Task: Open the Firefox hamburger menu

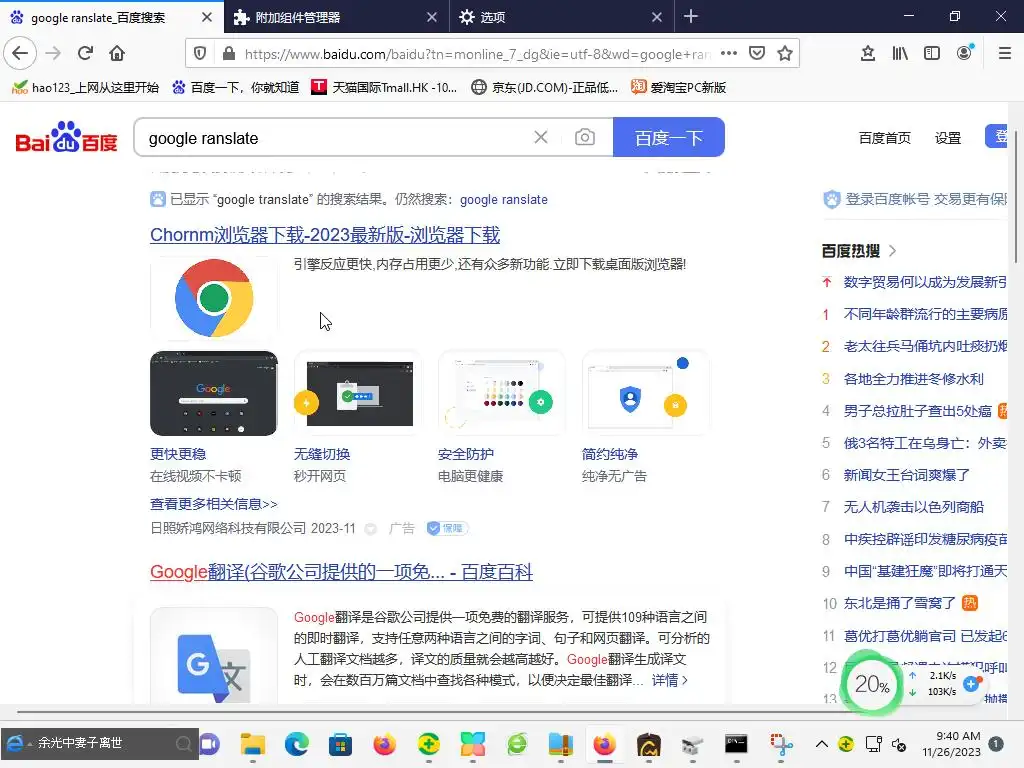Action: [1005, 54]
